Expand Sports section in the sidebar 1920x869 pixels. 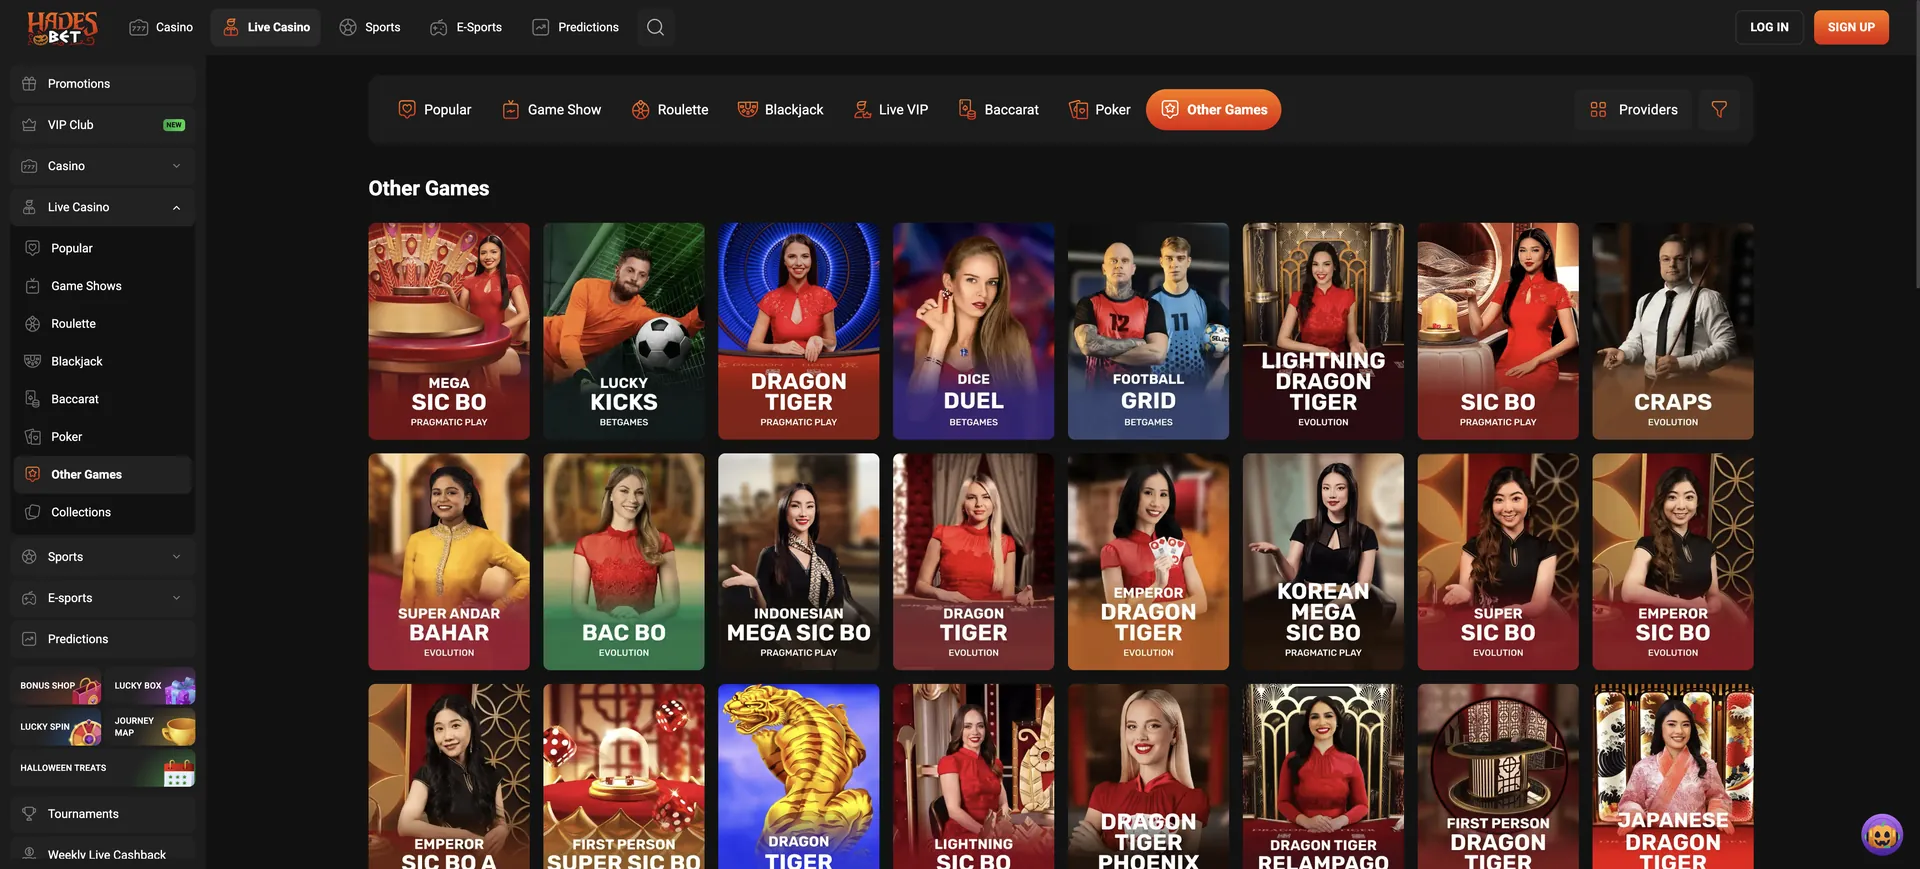pyautogui.click(x=103, y=557)
